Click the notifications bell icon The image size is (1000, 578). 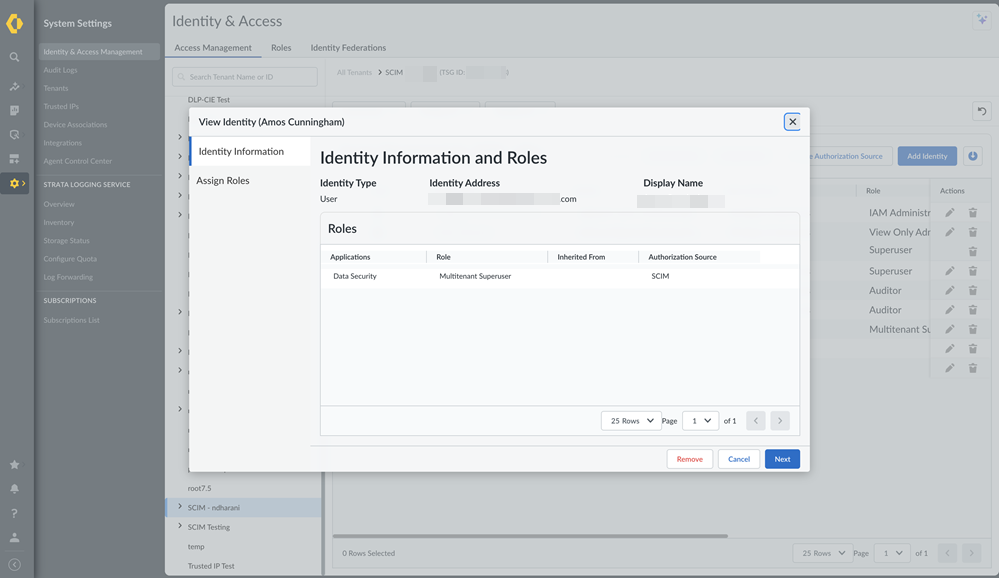tap(14, 489)
